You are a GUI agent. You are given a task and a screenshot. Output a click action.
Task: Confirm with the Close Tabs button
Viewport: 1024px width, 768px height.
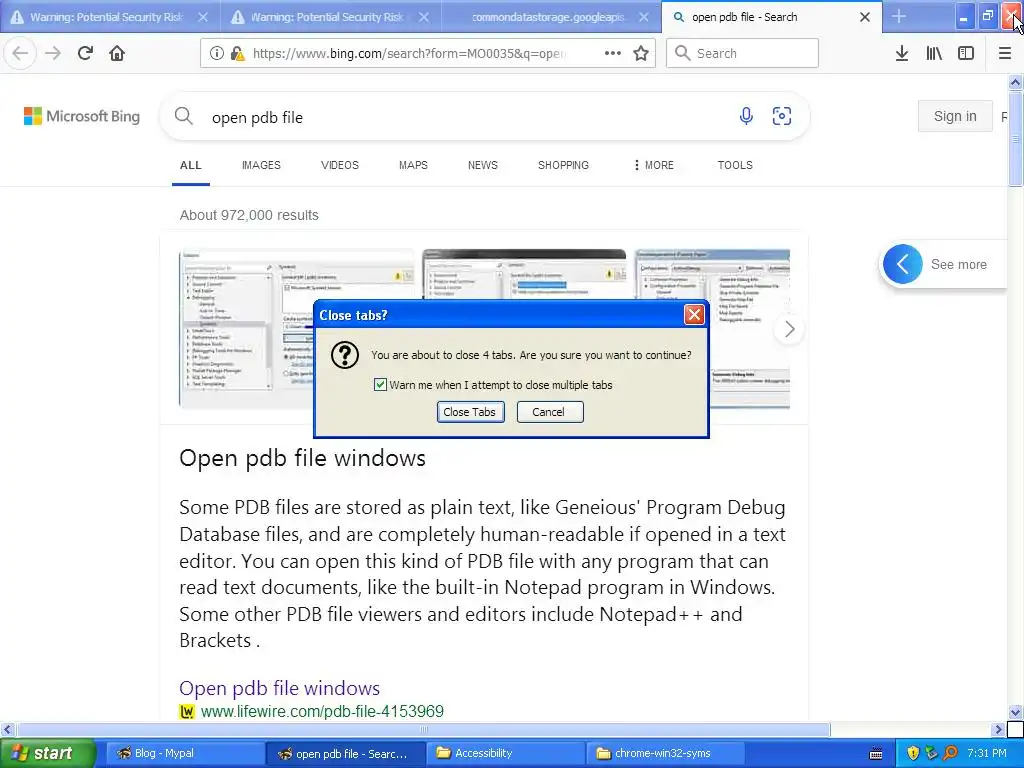[x=470, y=412]
